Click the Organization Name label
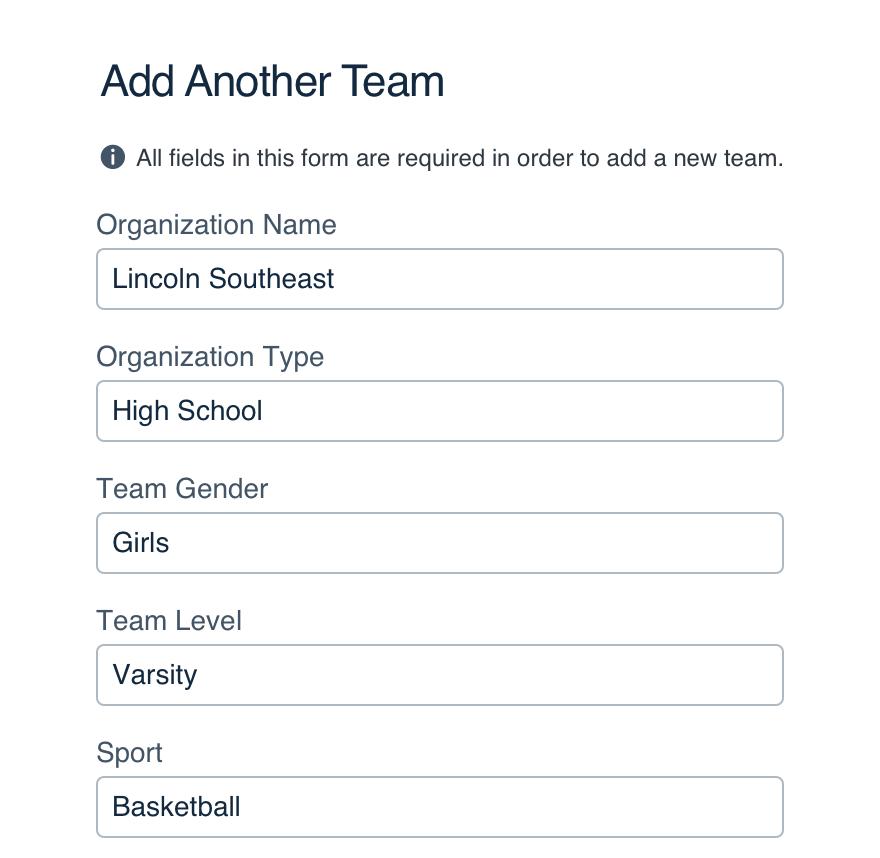The width and height of the screenshot is (880, 858). 216,225
